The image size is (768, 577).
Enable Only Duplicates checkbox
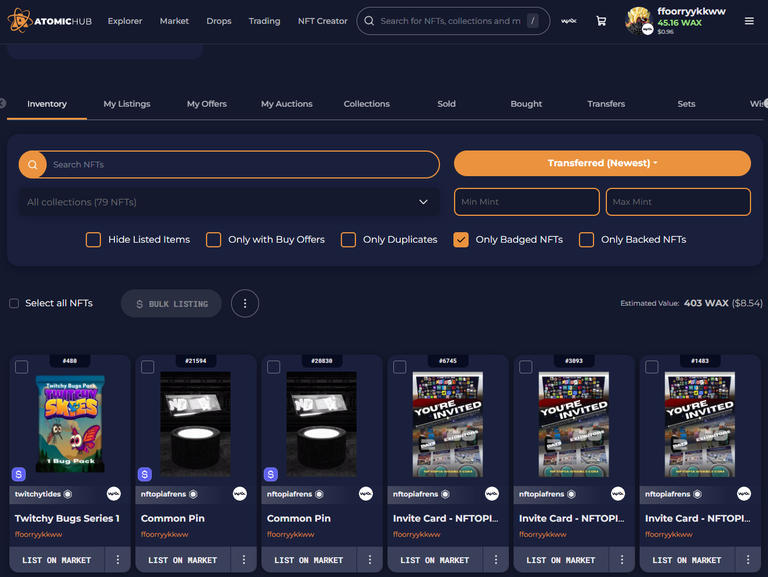(348, 240)
